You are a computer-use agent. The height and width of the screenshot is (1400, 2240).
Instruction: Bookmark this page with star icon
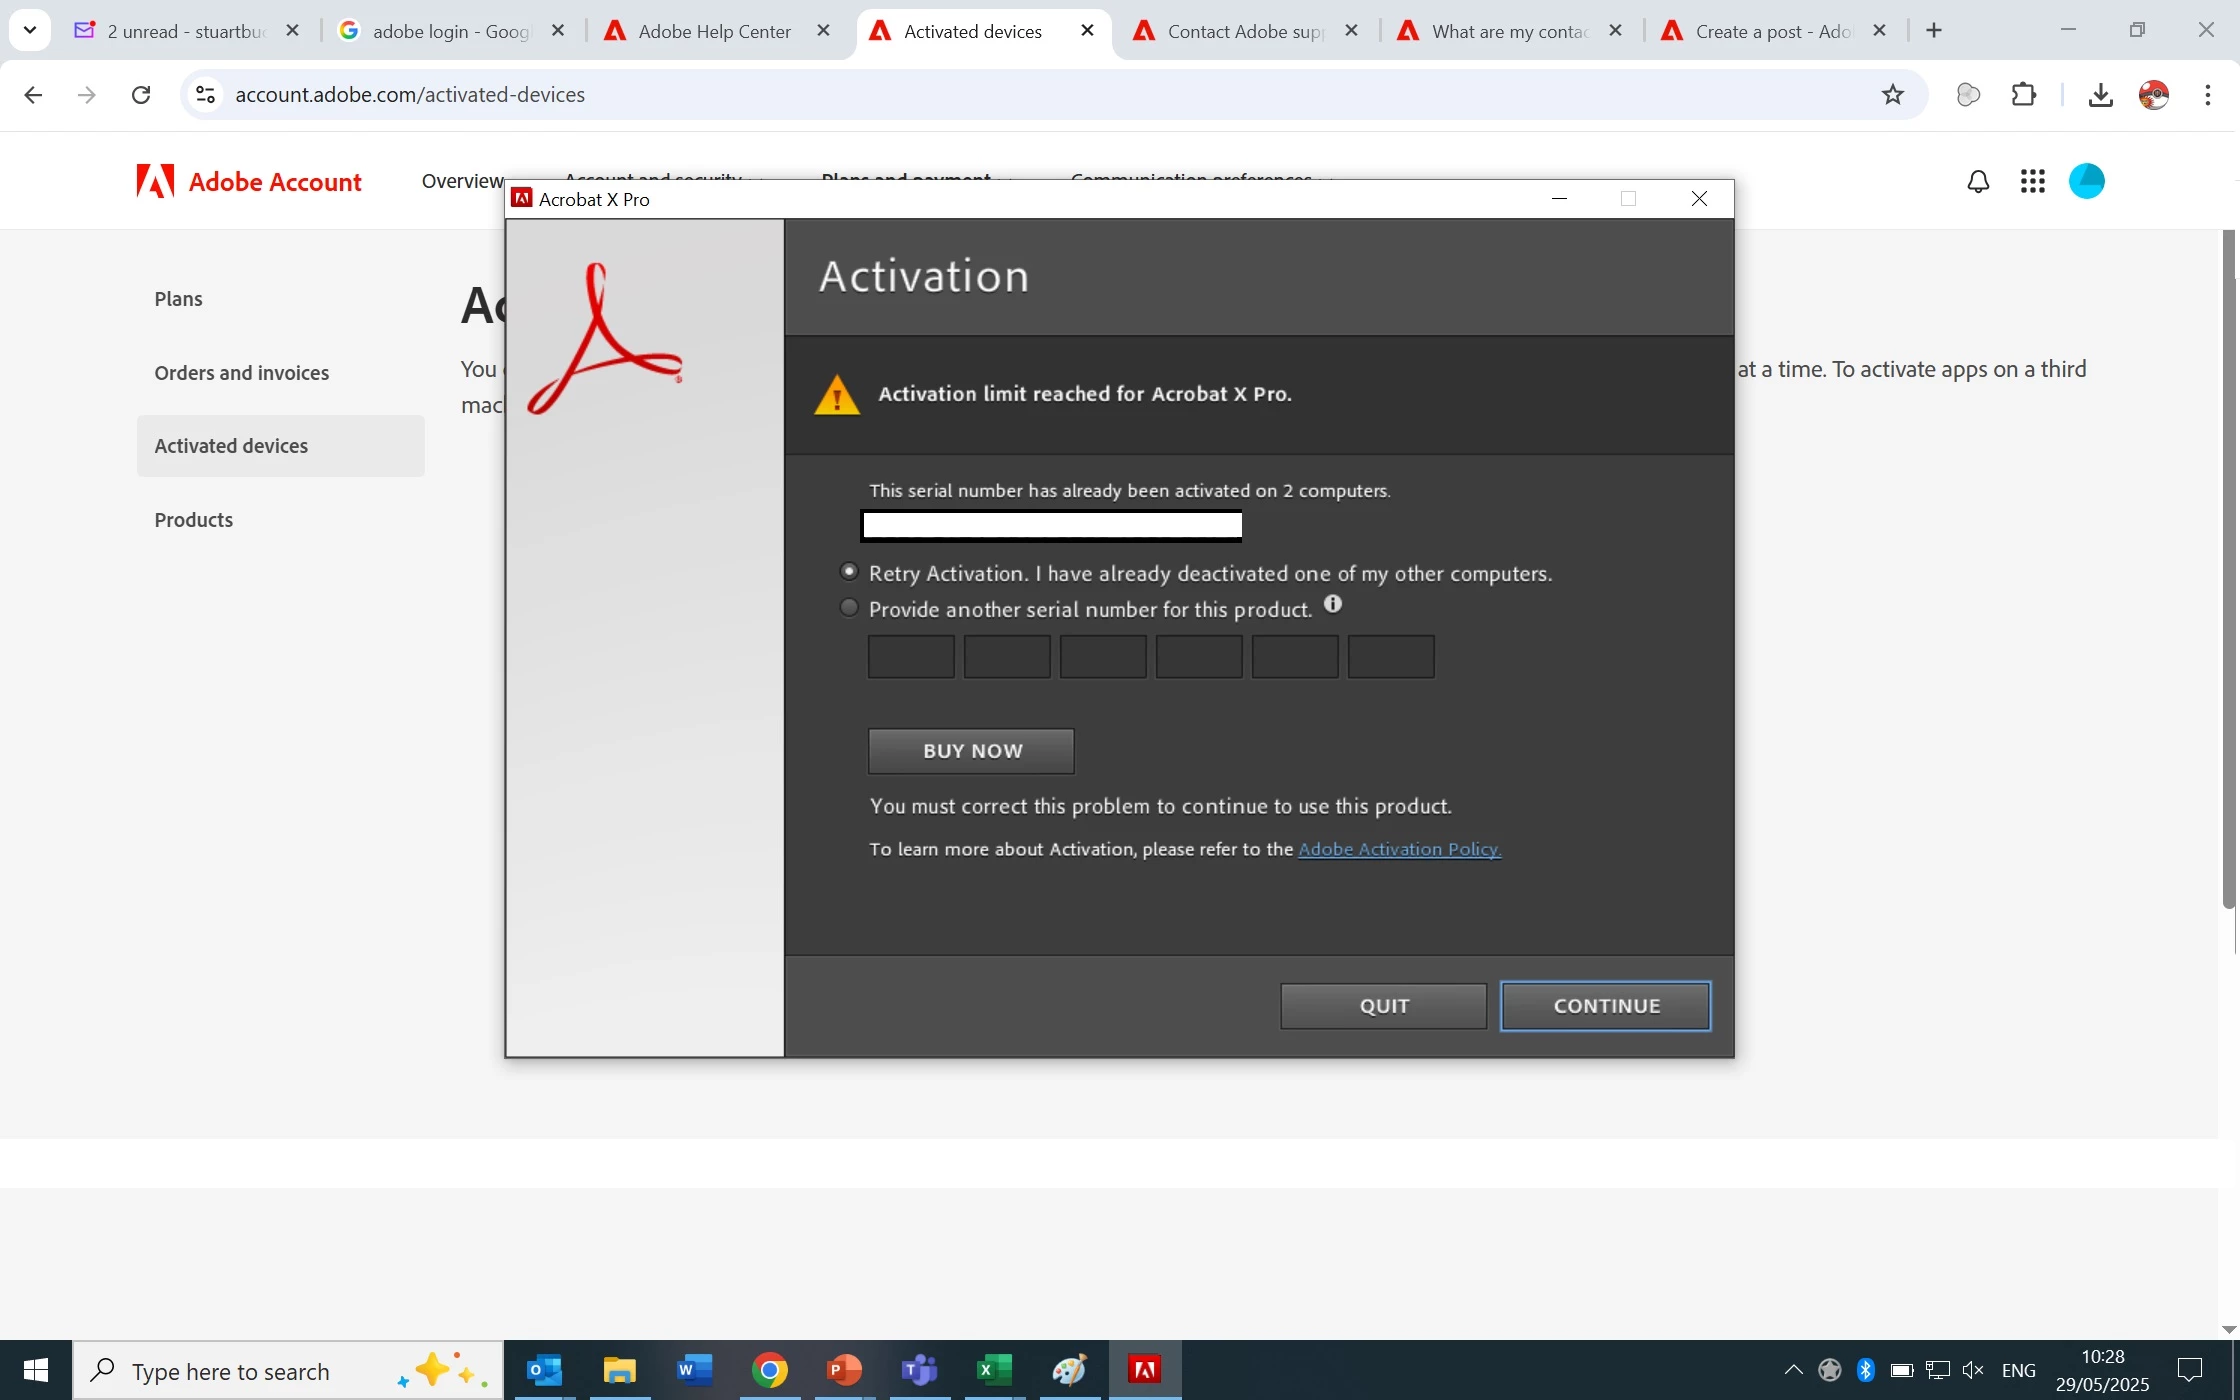tap(1892, 95)
